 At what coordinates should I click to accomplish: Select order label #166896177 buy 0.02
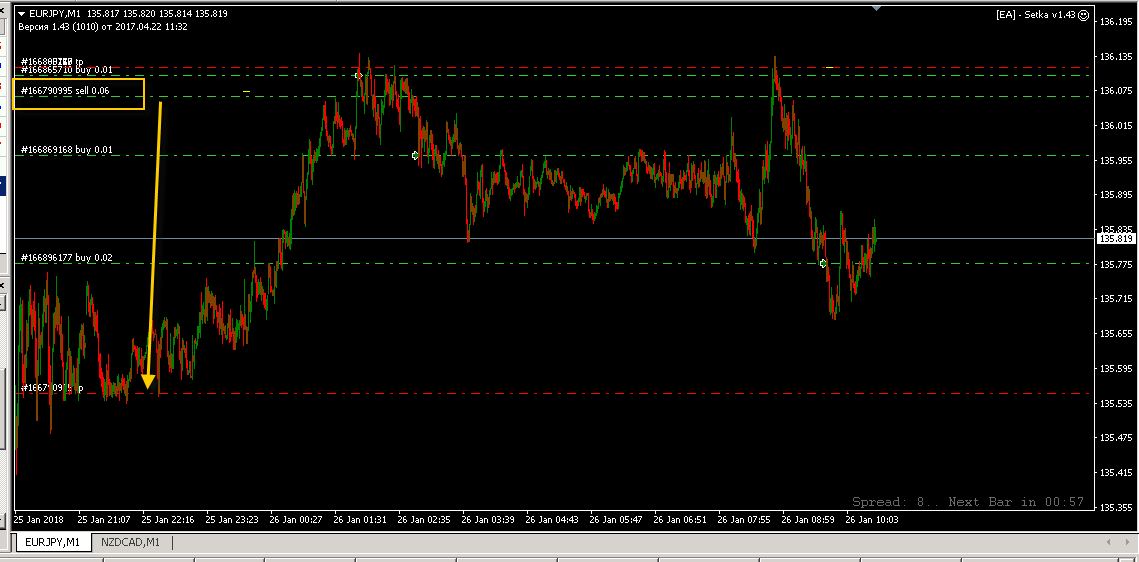(x=67, y=257)
